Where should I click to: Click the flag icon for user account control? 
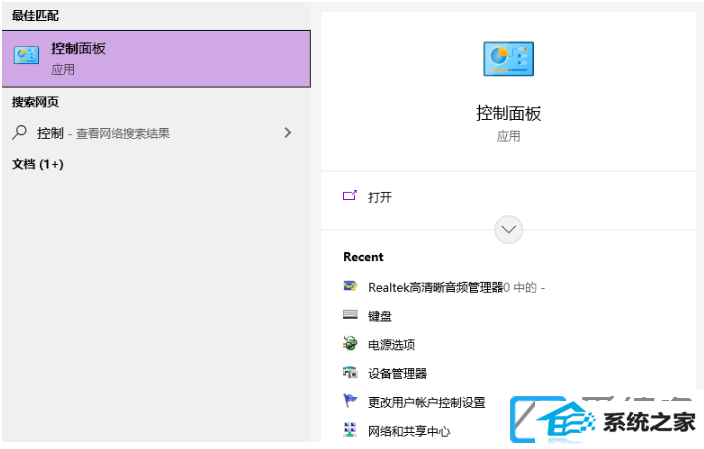(x=350, y=400)
